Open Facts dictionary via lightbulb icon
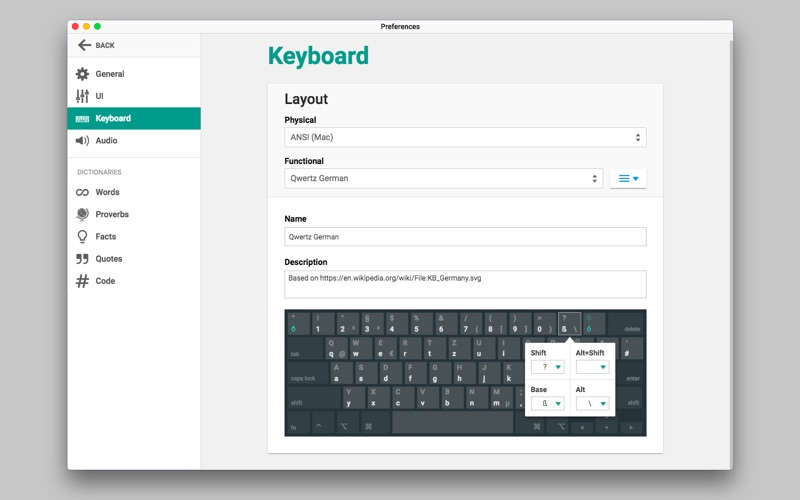The height and width of the screenshot is (500, 800). coord(82,237)
